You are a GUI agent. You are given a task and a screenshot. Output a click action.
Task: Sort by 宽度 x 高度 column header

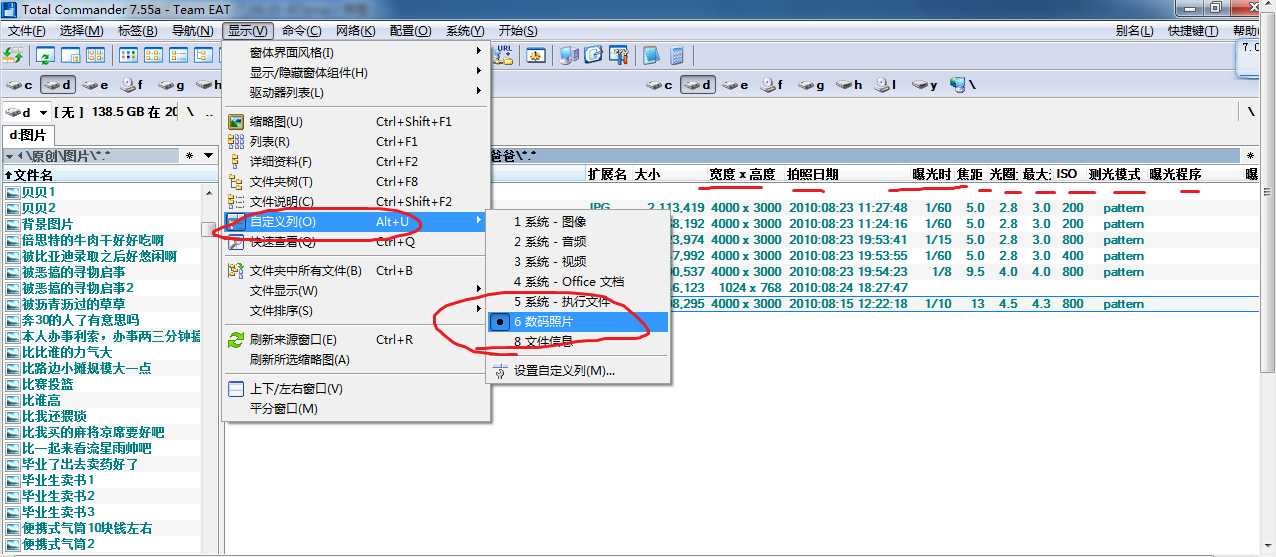coord(742,174)
